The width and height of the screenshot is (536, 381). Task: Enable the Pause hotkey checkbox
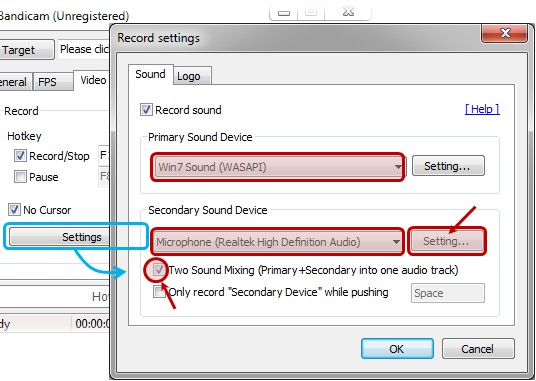click(x=20, y=177)
